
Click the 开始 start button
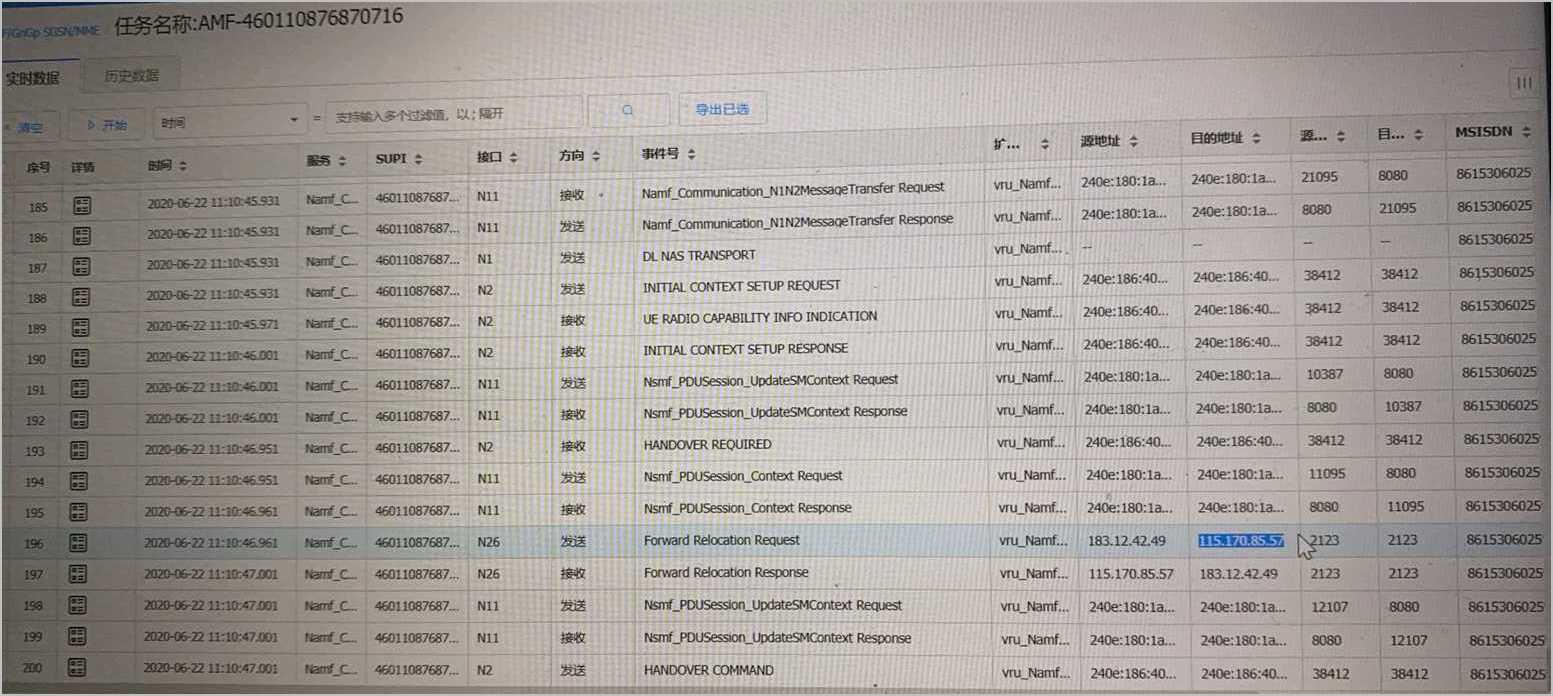[106, 125]
